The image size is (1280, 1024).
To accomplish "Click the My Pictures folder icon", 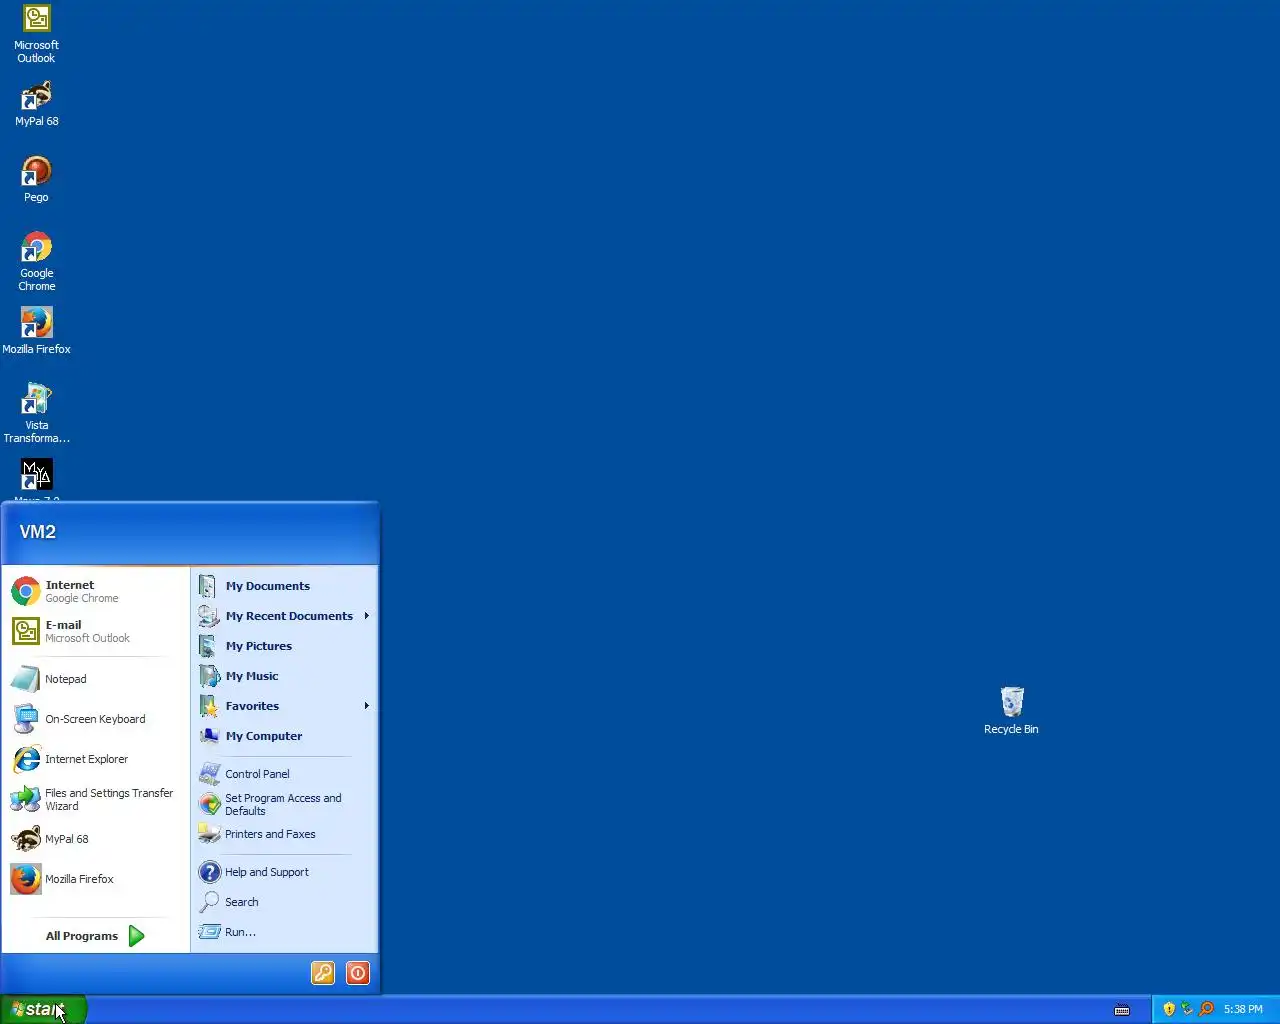I will coord(208,646).
